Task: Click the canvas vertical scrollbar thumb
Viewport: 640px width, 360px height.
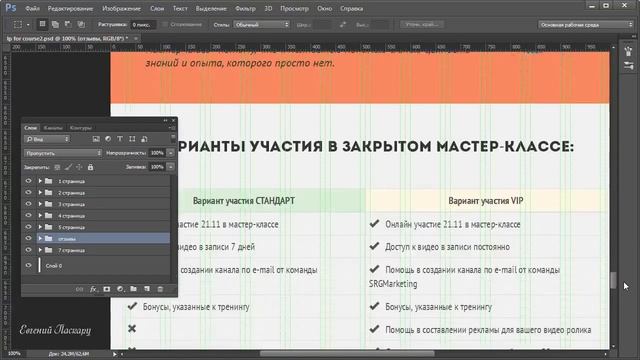Action: (613, 280)
